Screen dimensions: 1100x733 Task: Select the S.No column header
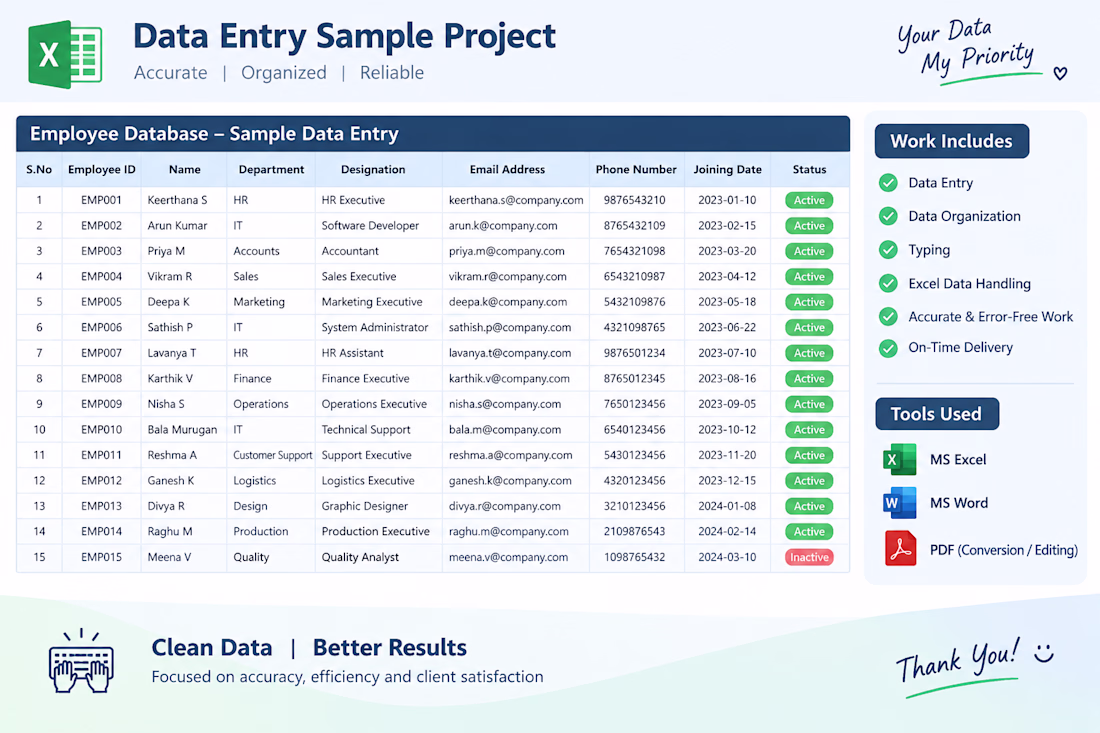tap(39, 170)
